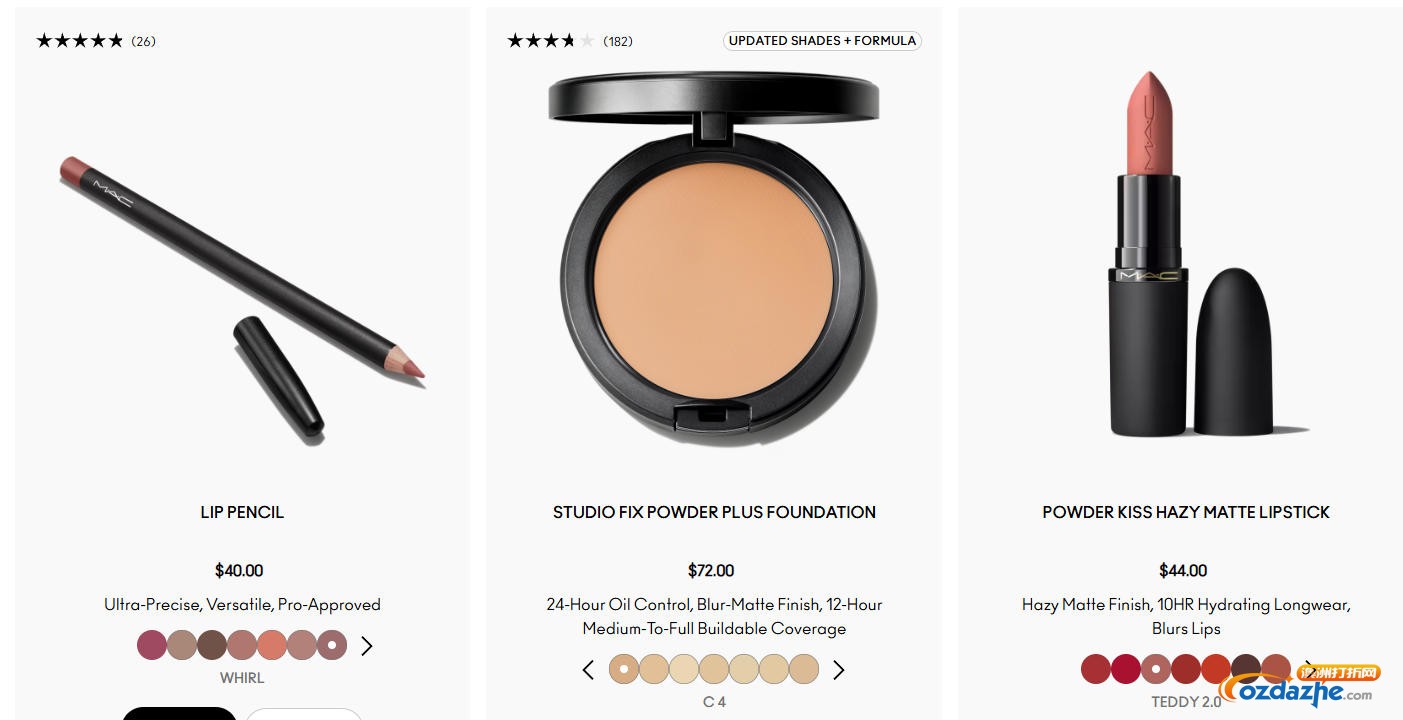Select the selected Whirl lip pencil shade swatch
Screen dimensions: 1403x720
click(332, 645)
